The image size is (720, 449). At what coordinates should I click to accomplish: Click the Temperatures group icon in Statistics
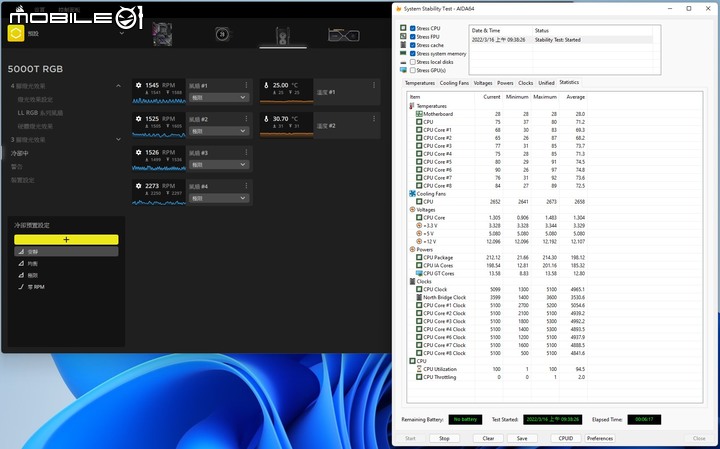pyautogui.click(x=412, y=106)
